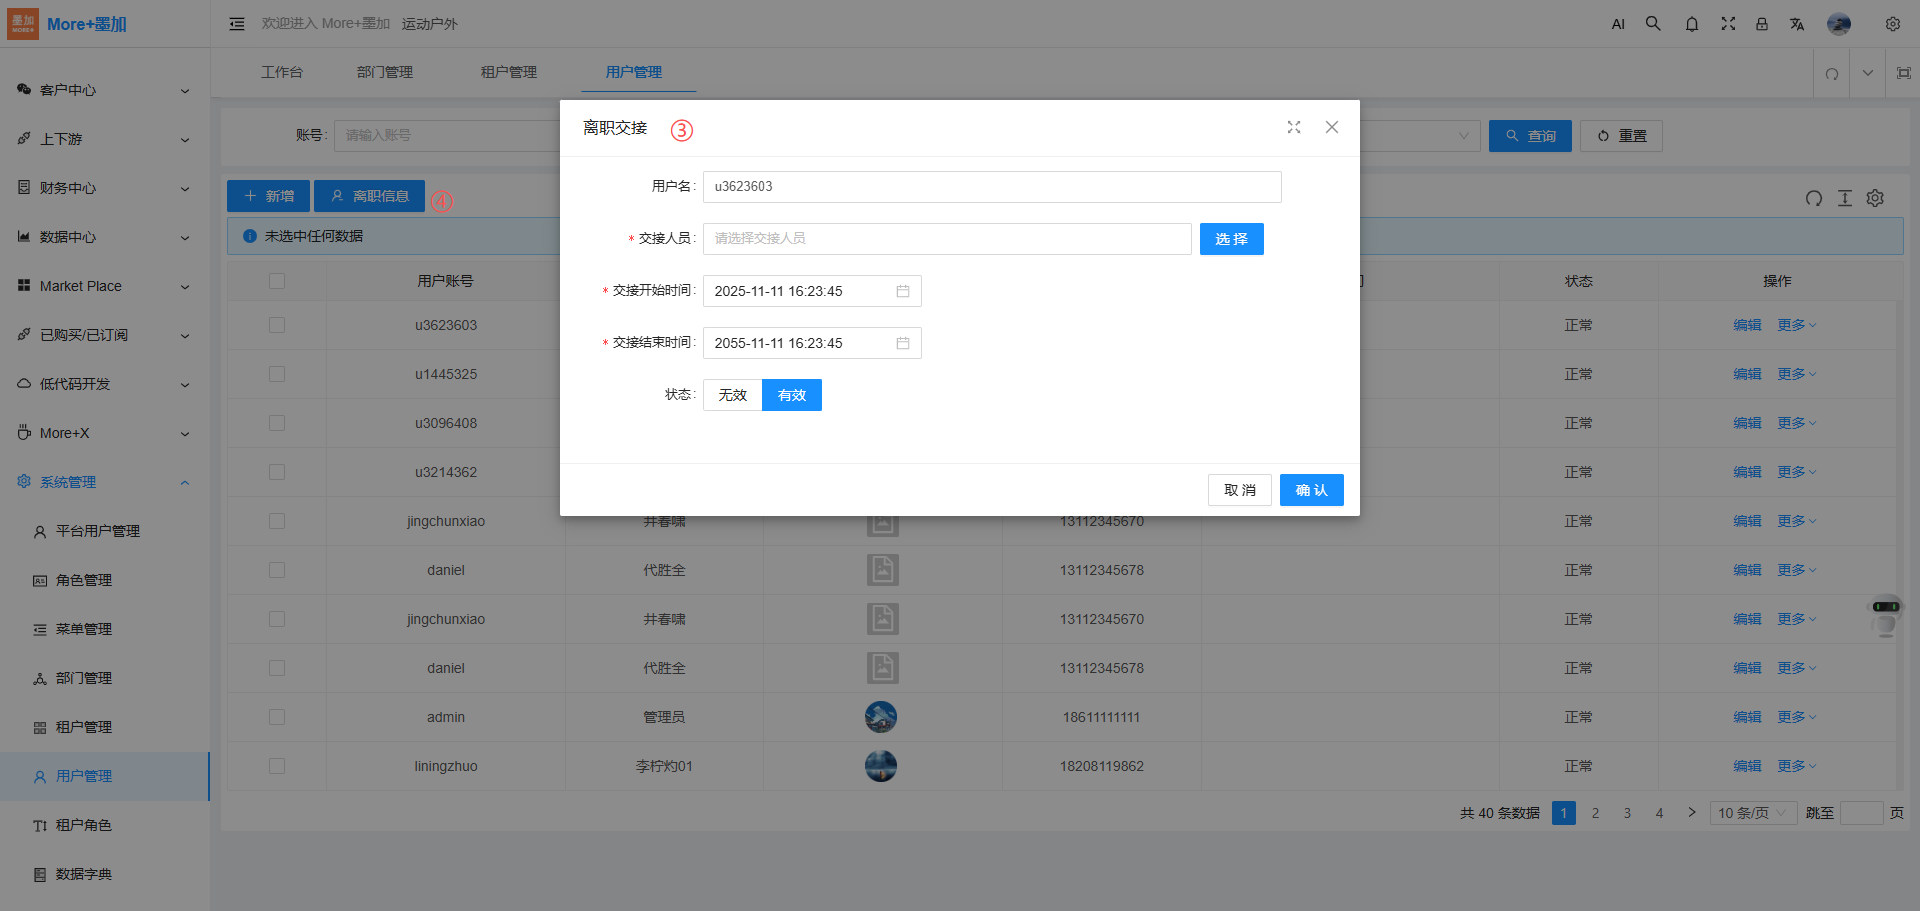
Task: Click the 交接人员 input field
Action: (946, 239)
